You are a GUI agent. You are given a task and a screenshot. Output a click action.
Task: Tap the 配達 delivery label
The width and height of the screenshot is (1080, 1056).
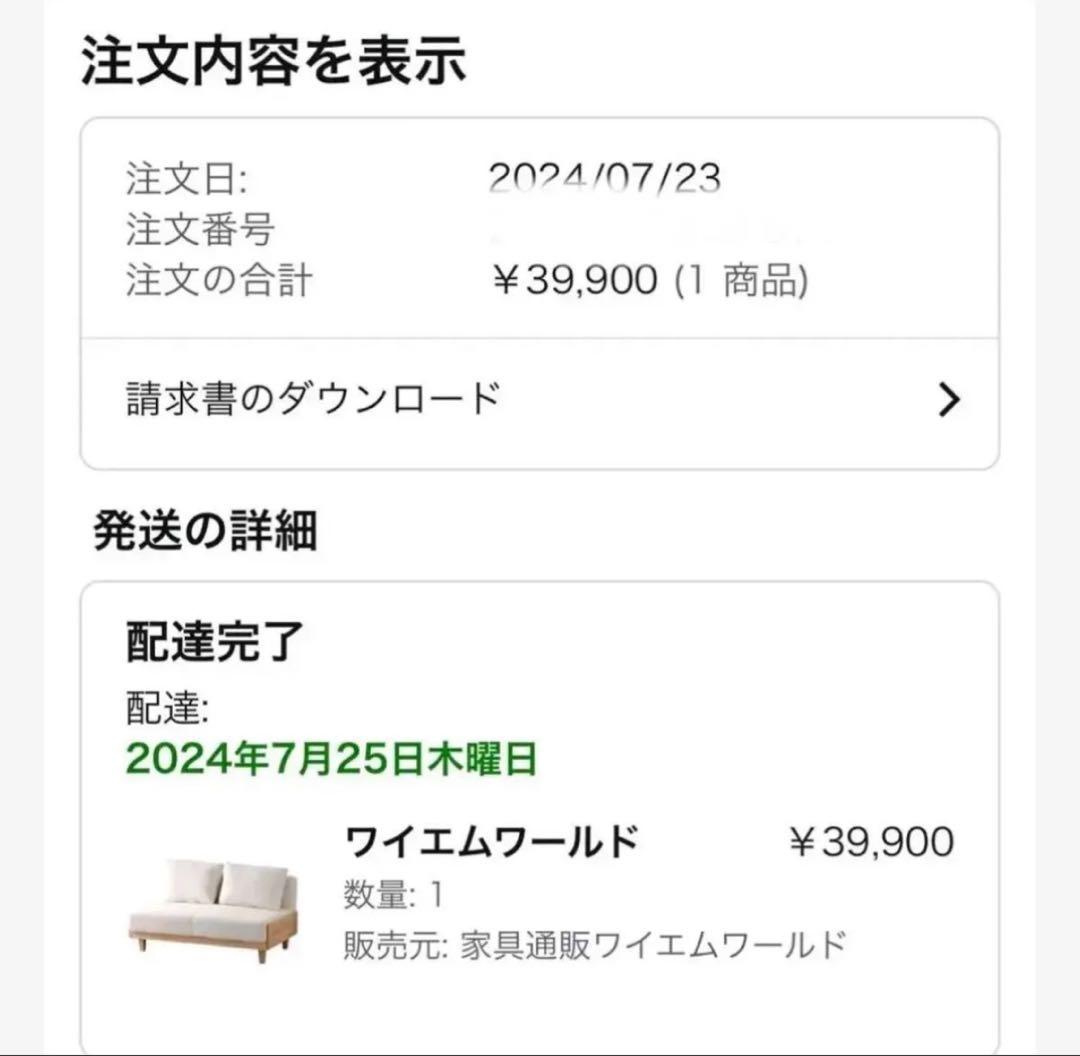pos(157,705)
